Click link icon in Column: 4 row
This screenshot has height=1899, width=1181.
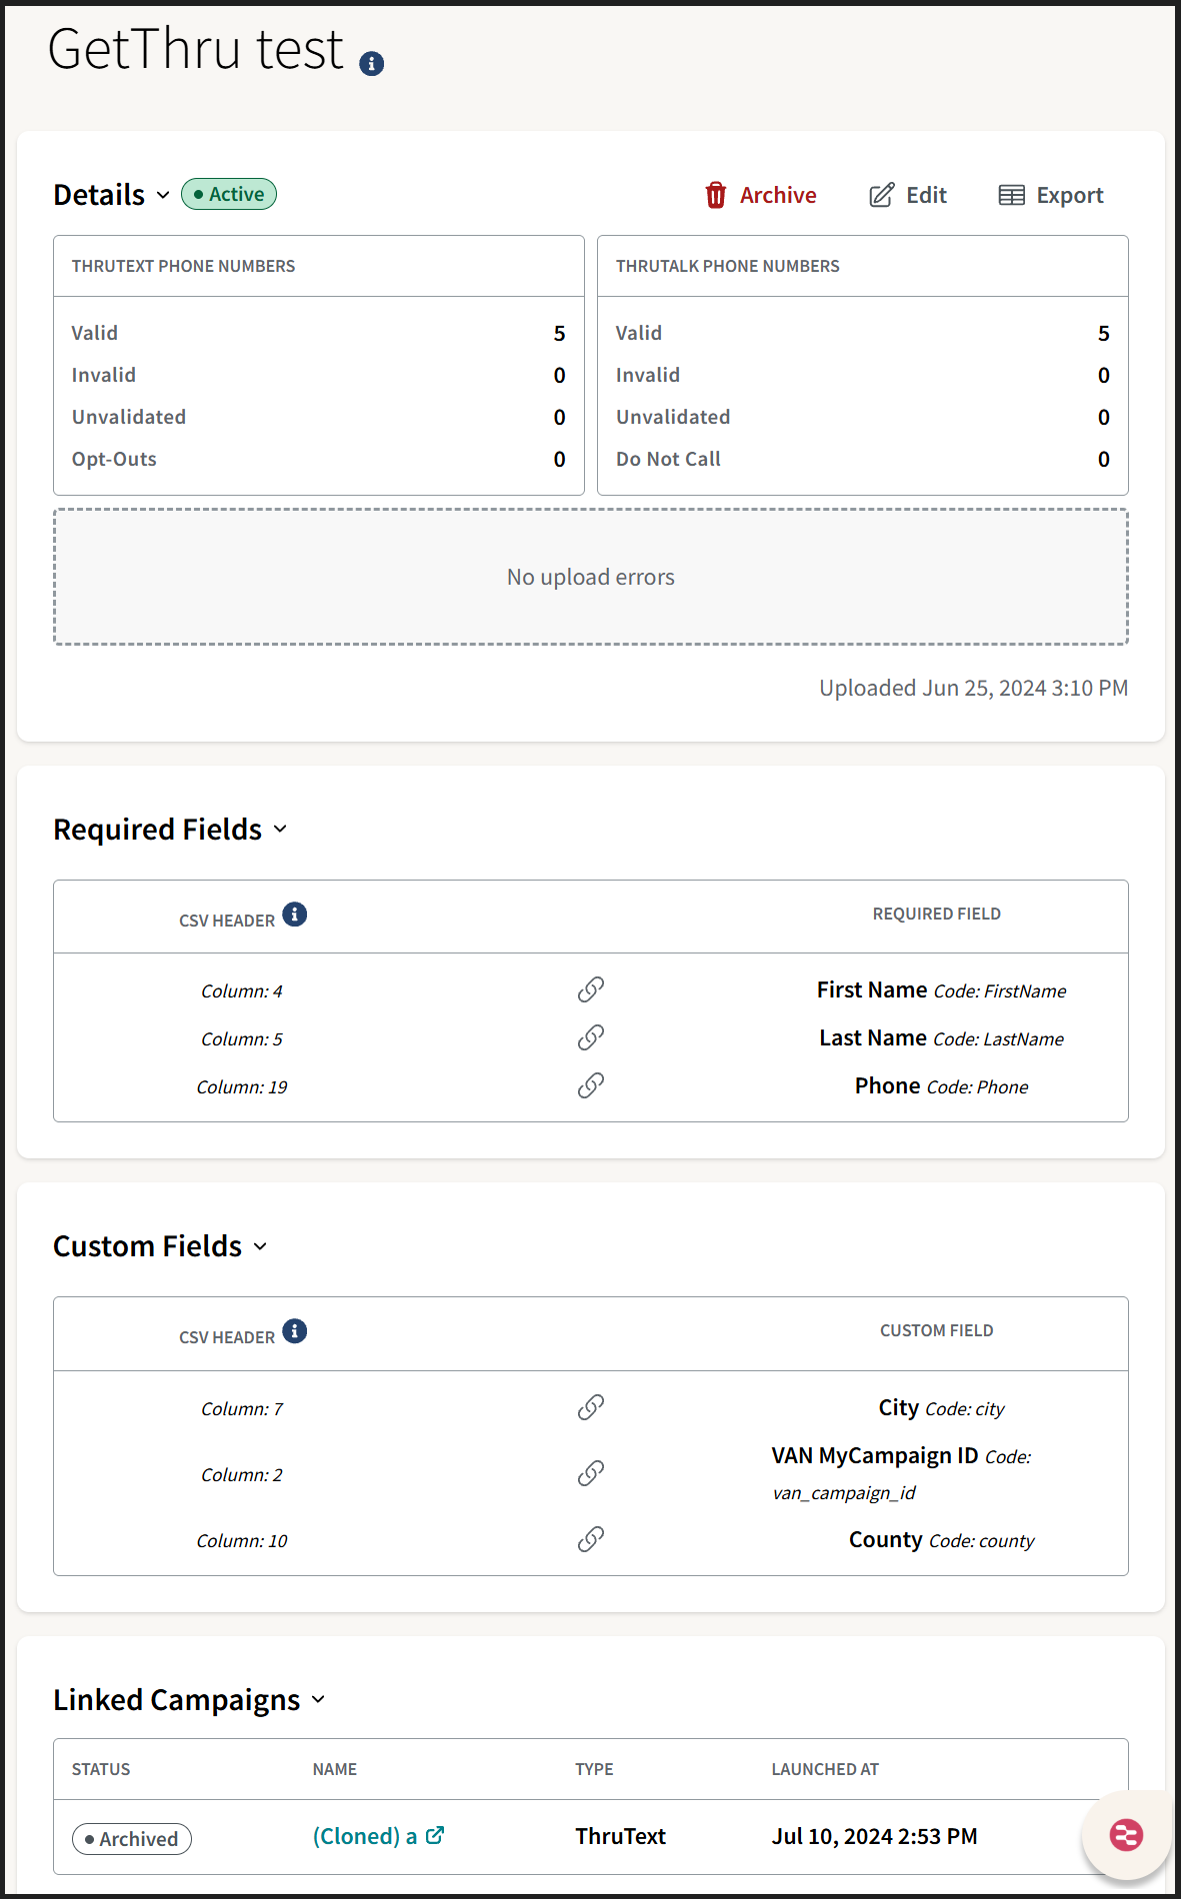coord(591,990)
